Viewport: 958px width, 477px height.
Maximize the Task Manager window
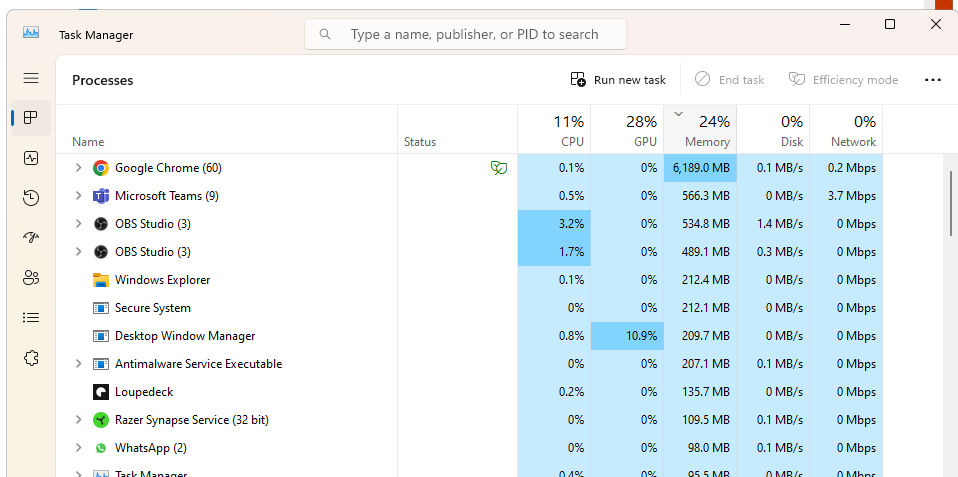(x=890, y=24)
